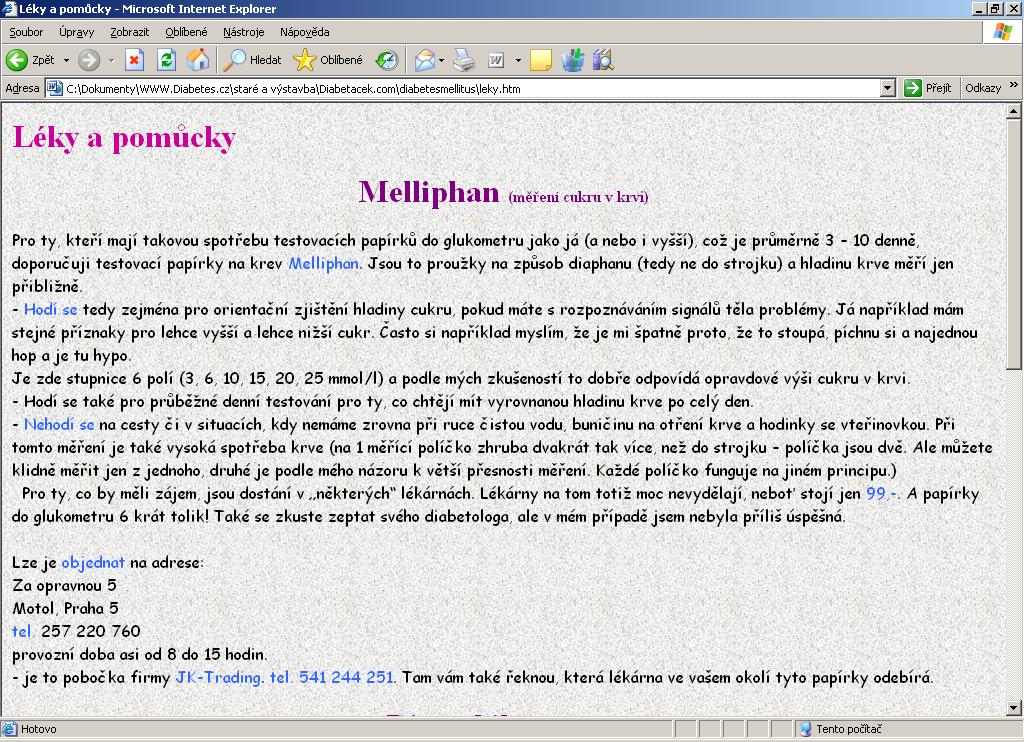Open the History clock icon
The image size is (1024, 742).
click(387, 60)
